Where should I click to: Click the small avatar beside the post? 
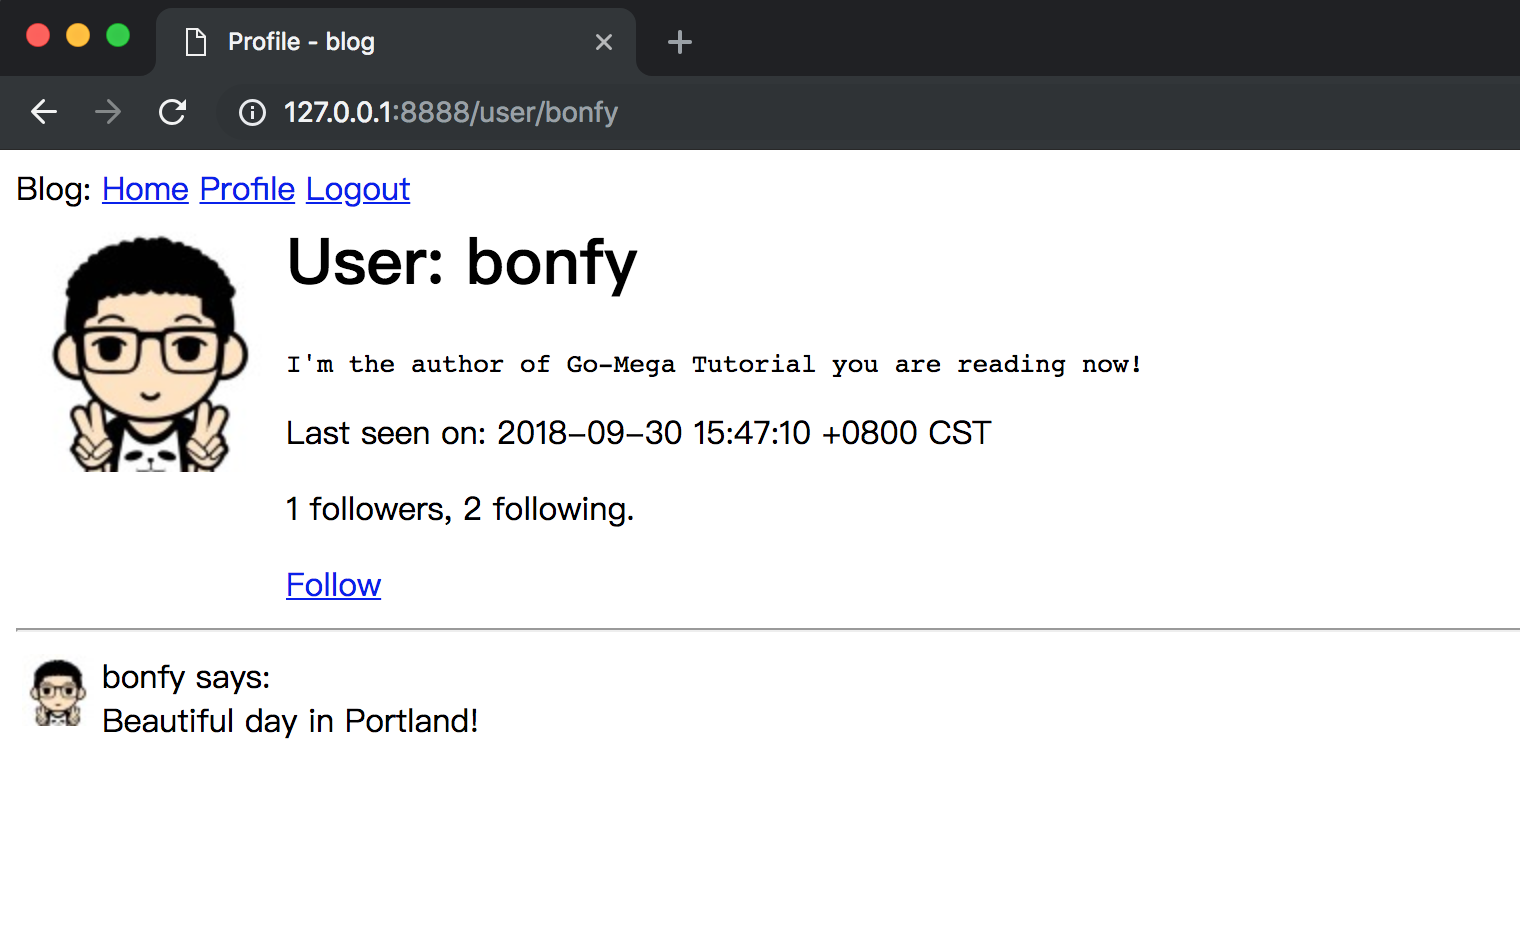(x=58, y=693)
